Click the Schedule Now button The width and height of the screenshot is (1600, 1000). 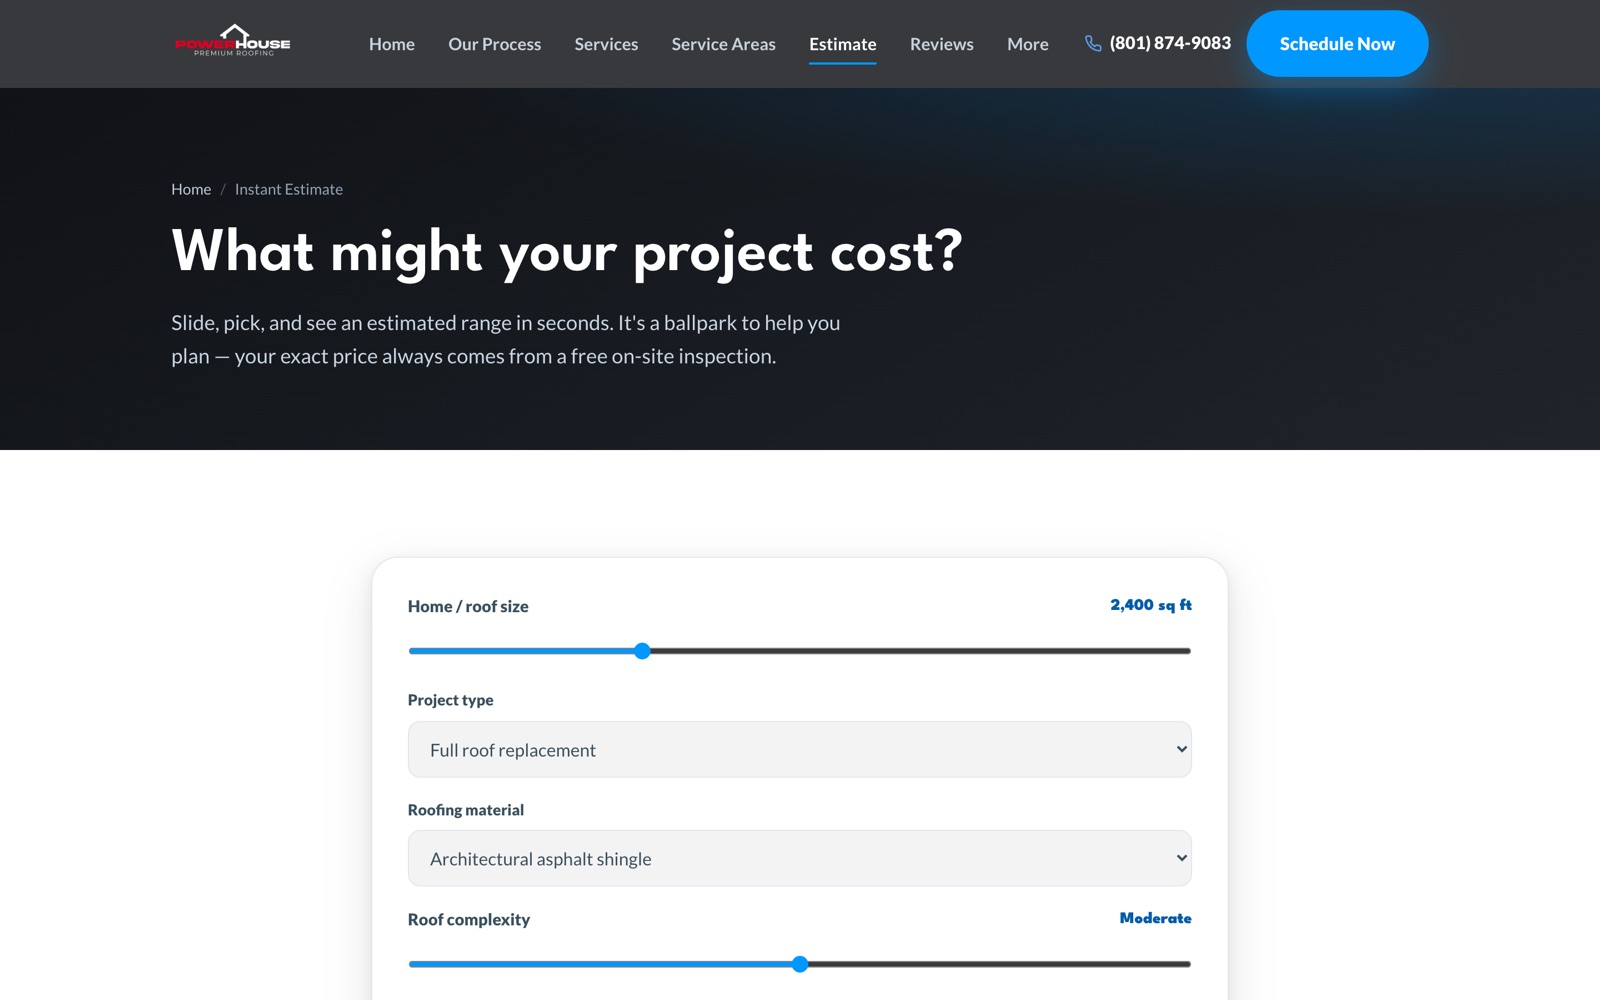pos(1337,44)
